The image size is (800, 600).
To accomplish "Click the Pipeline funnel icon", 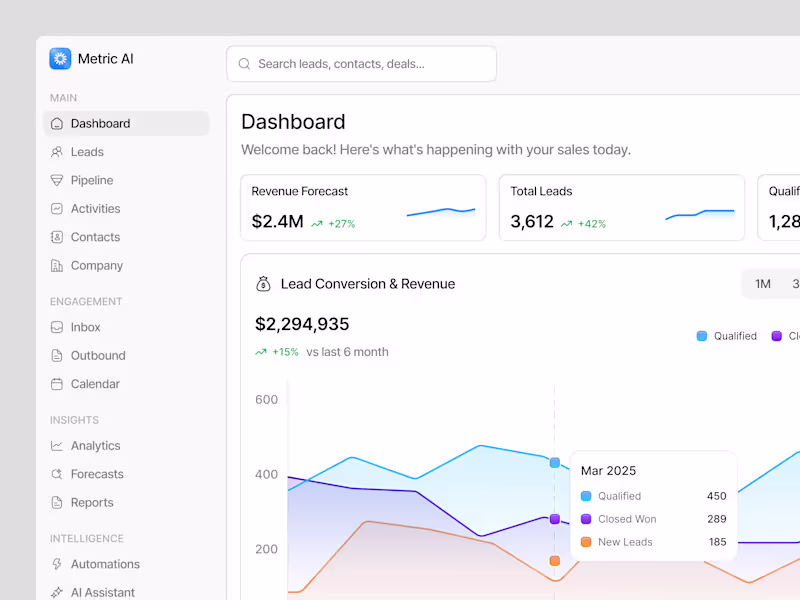I will pos(58,180).
